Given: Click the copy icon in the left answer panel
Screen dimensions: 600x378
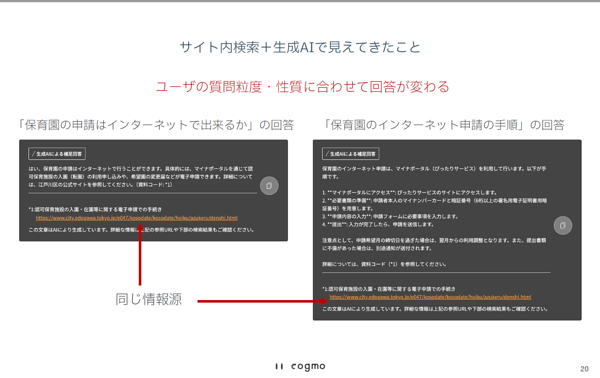Looking at the screenshot, I should click(269, 186).
